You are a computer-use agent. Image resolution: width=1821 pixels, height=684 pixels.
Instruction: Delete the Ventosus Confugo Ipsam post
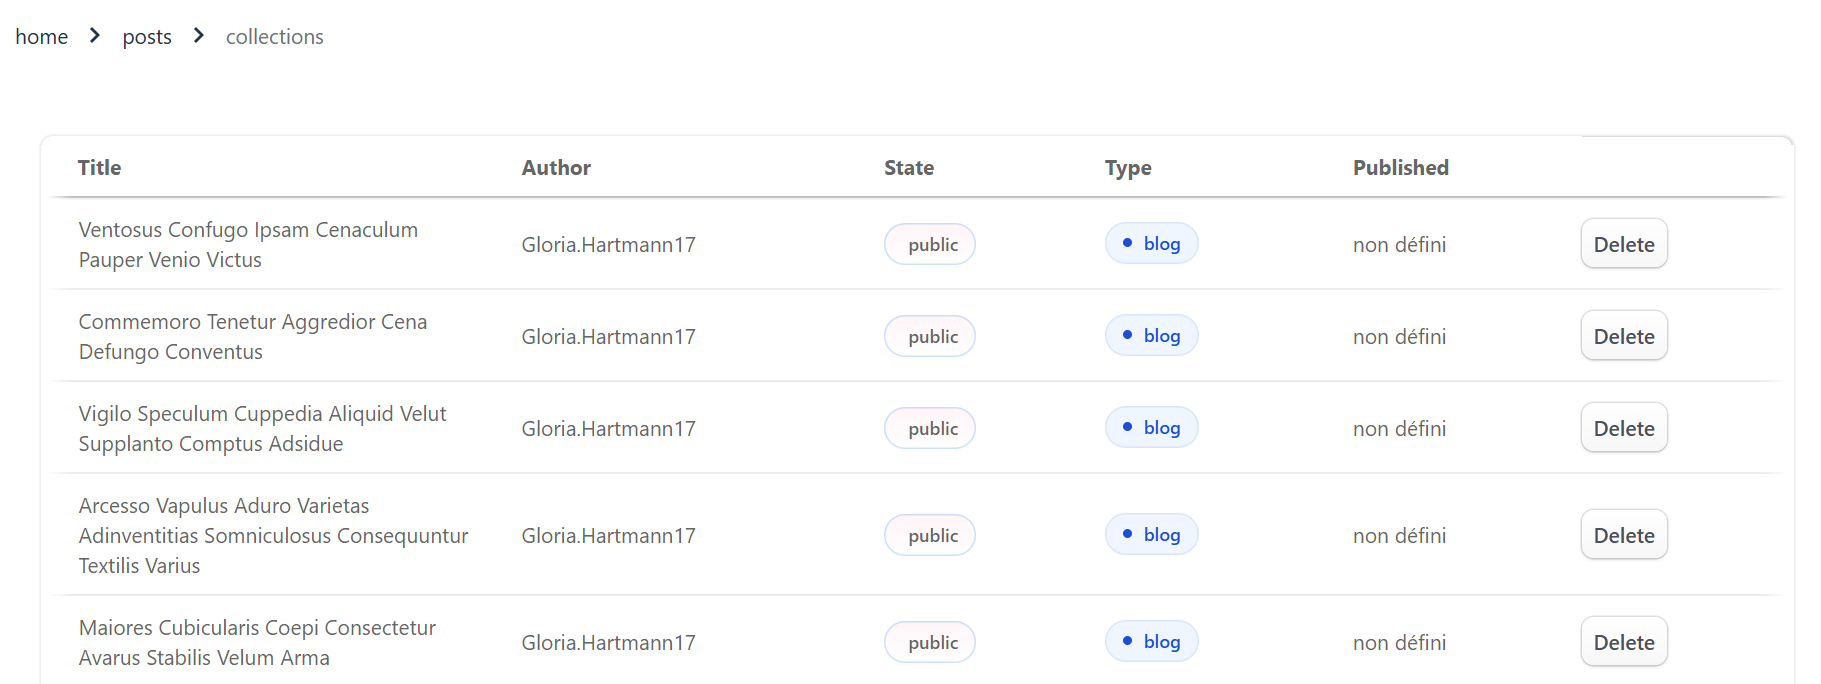[x=1623, y=244]
